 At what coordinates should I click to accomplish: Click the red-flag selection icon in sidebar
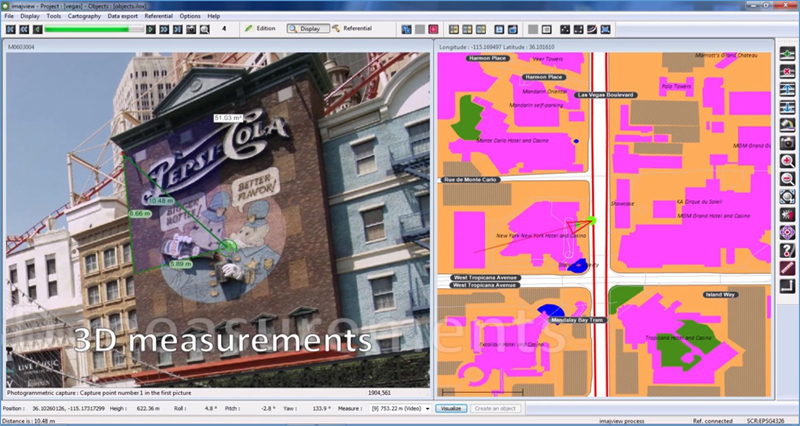tap(787, 215)
